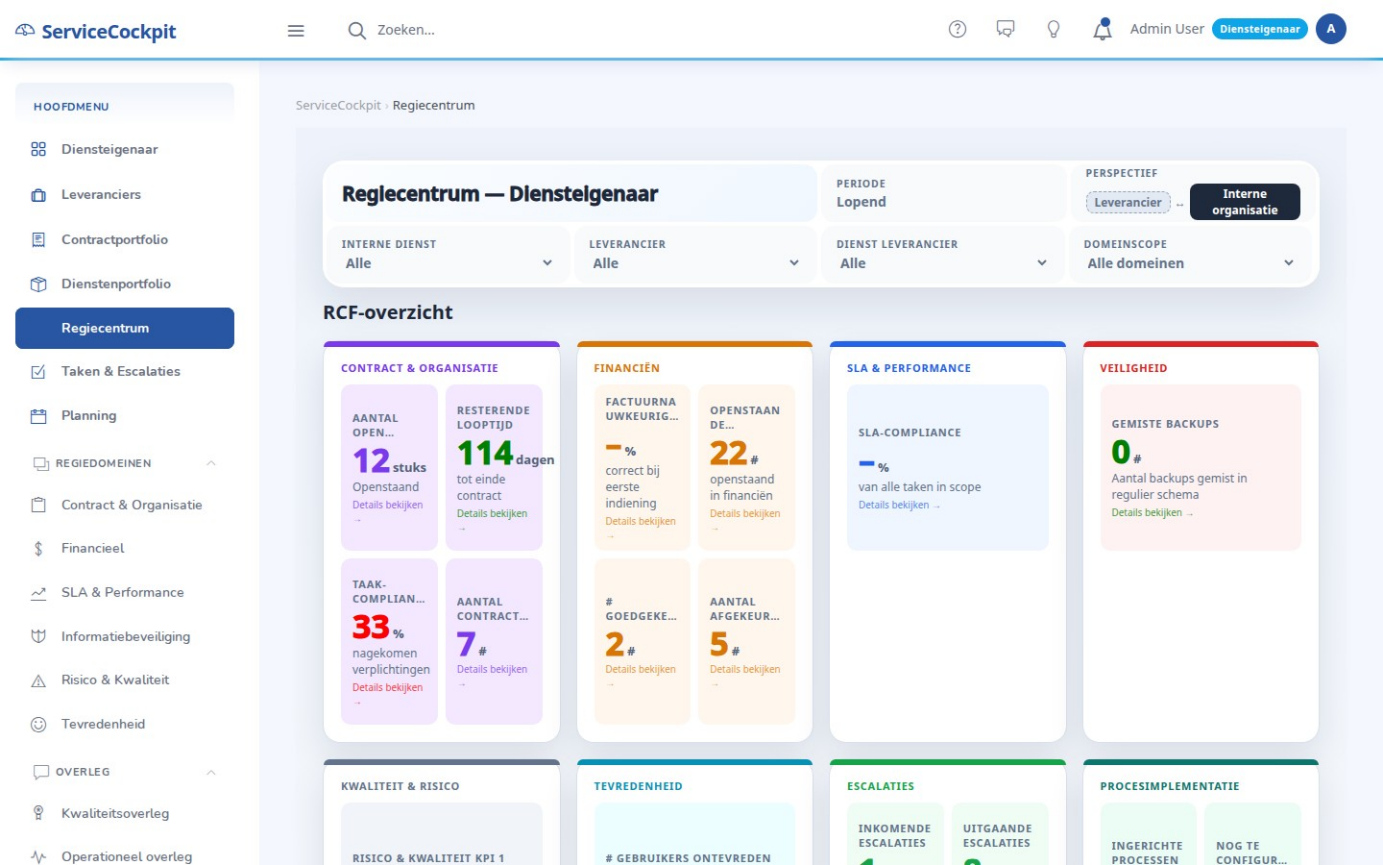The width and height of the screenshot is (1383, 865).
Task: Click the ServiceCockpit logo
Action: 96,31
